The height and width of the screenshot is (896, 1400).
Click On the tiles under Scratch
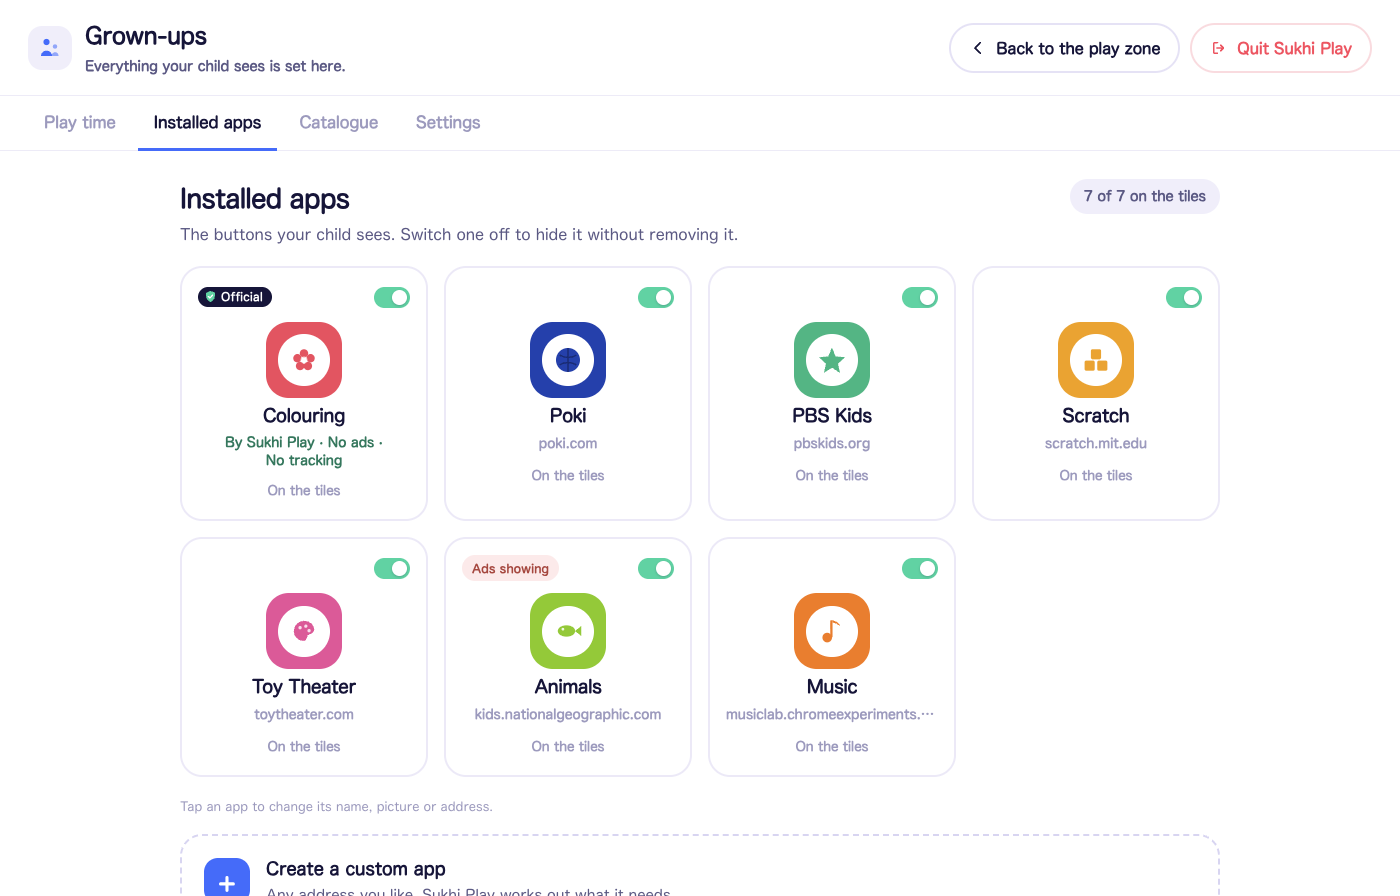(1096, 475)
